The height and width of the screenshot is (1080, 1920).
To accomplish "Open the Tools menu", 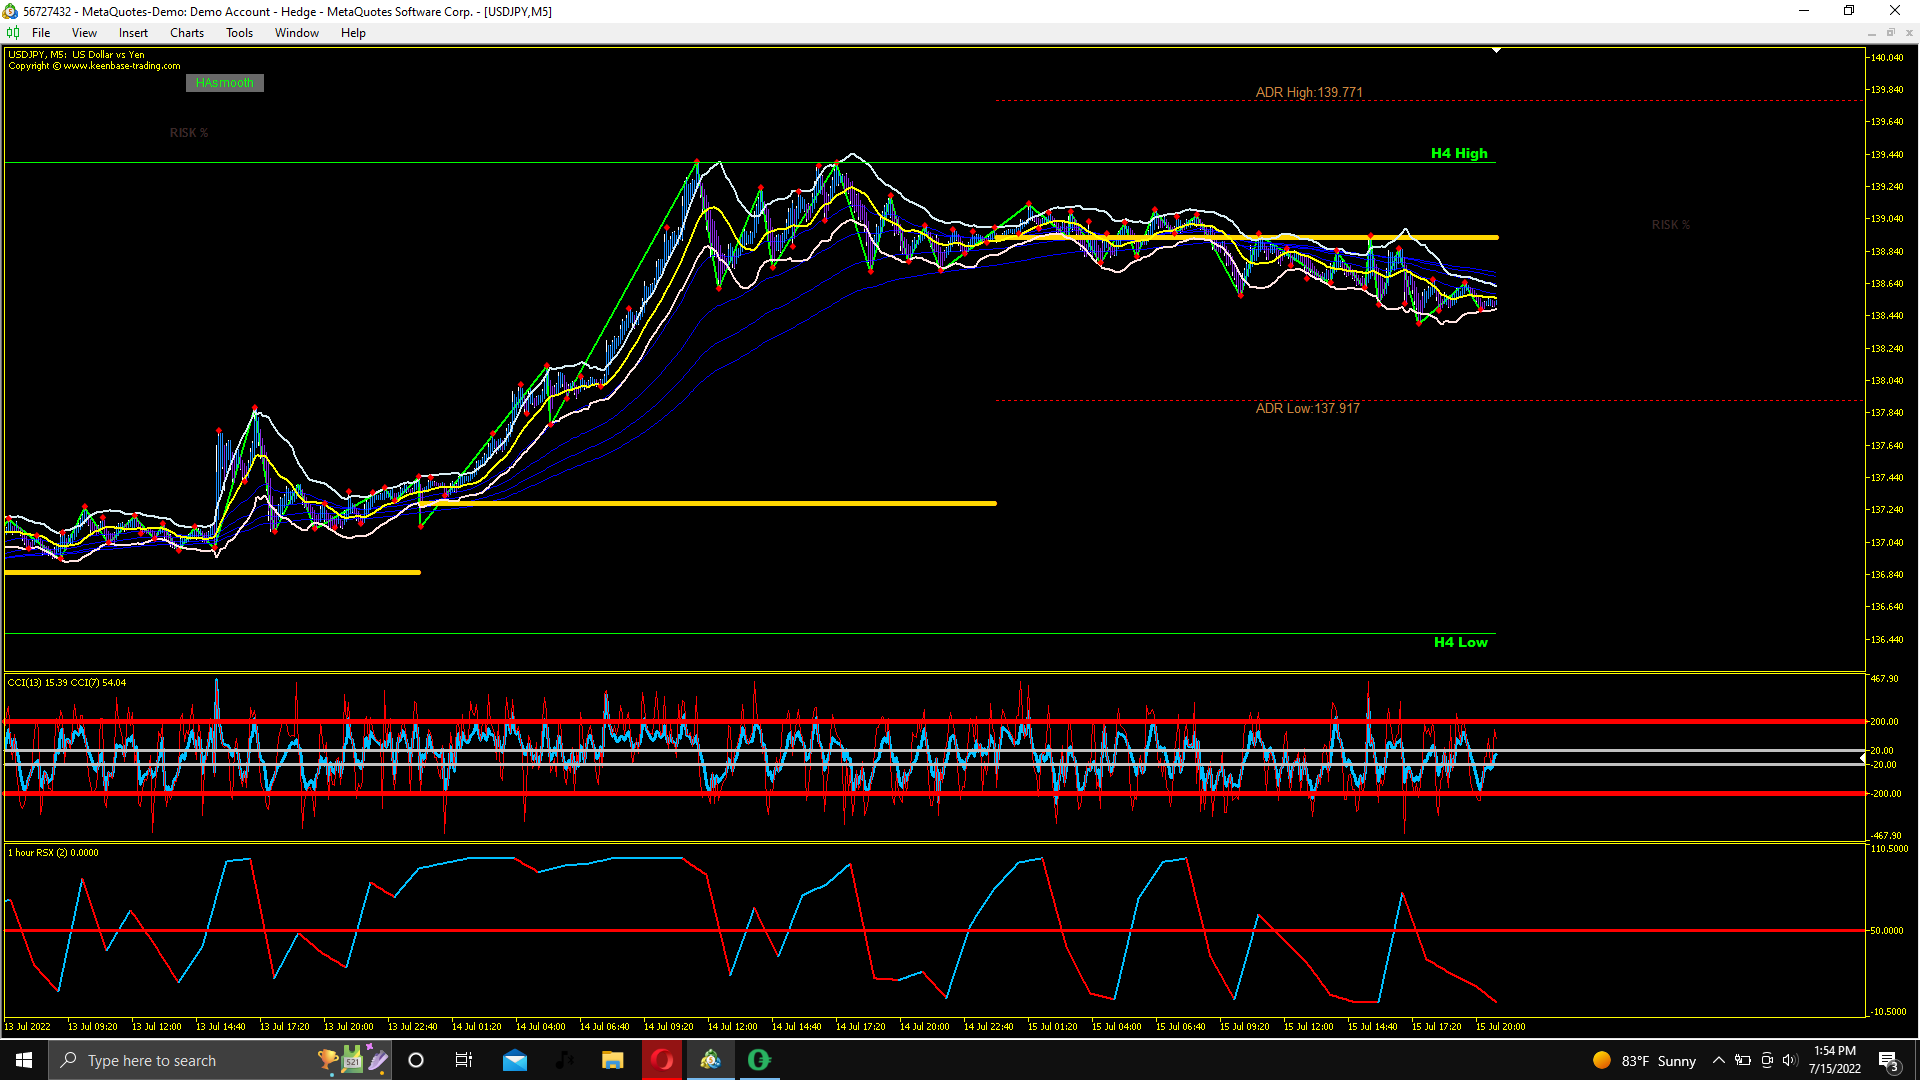I will pyautogui.click(x=239, y=33).
